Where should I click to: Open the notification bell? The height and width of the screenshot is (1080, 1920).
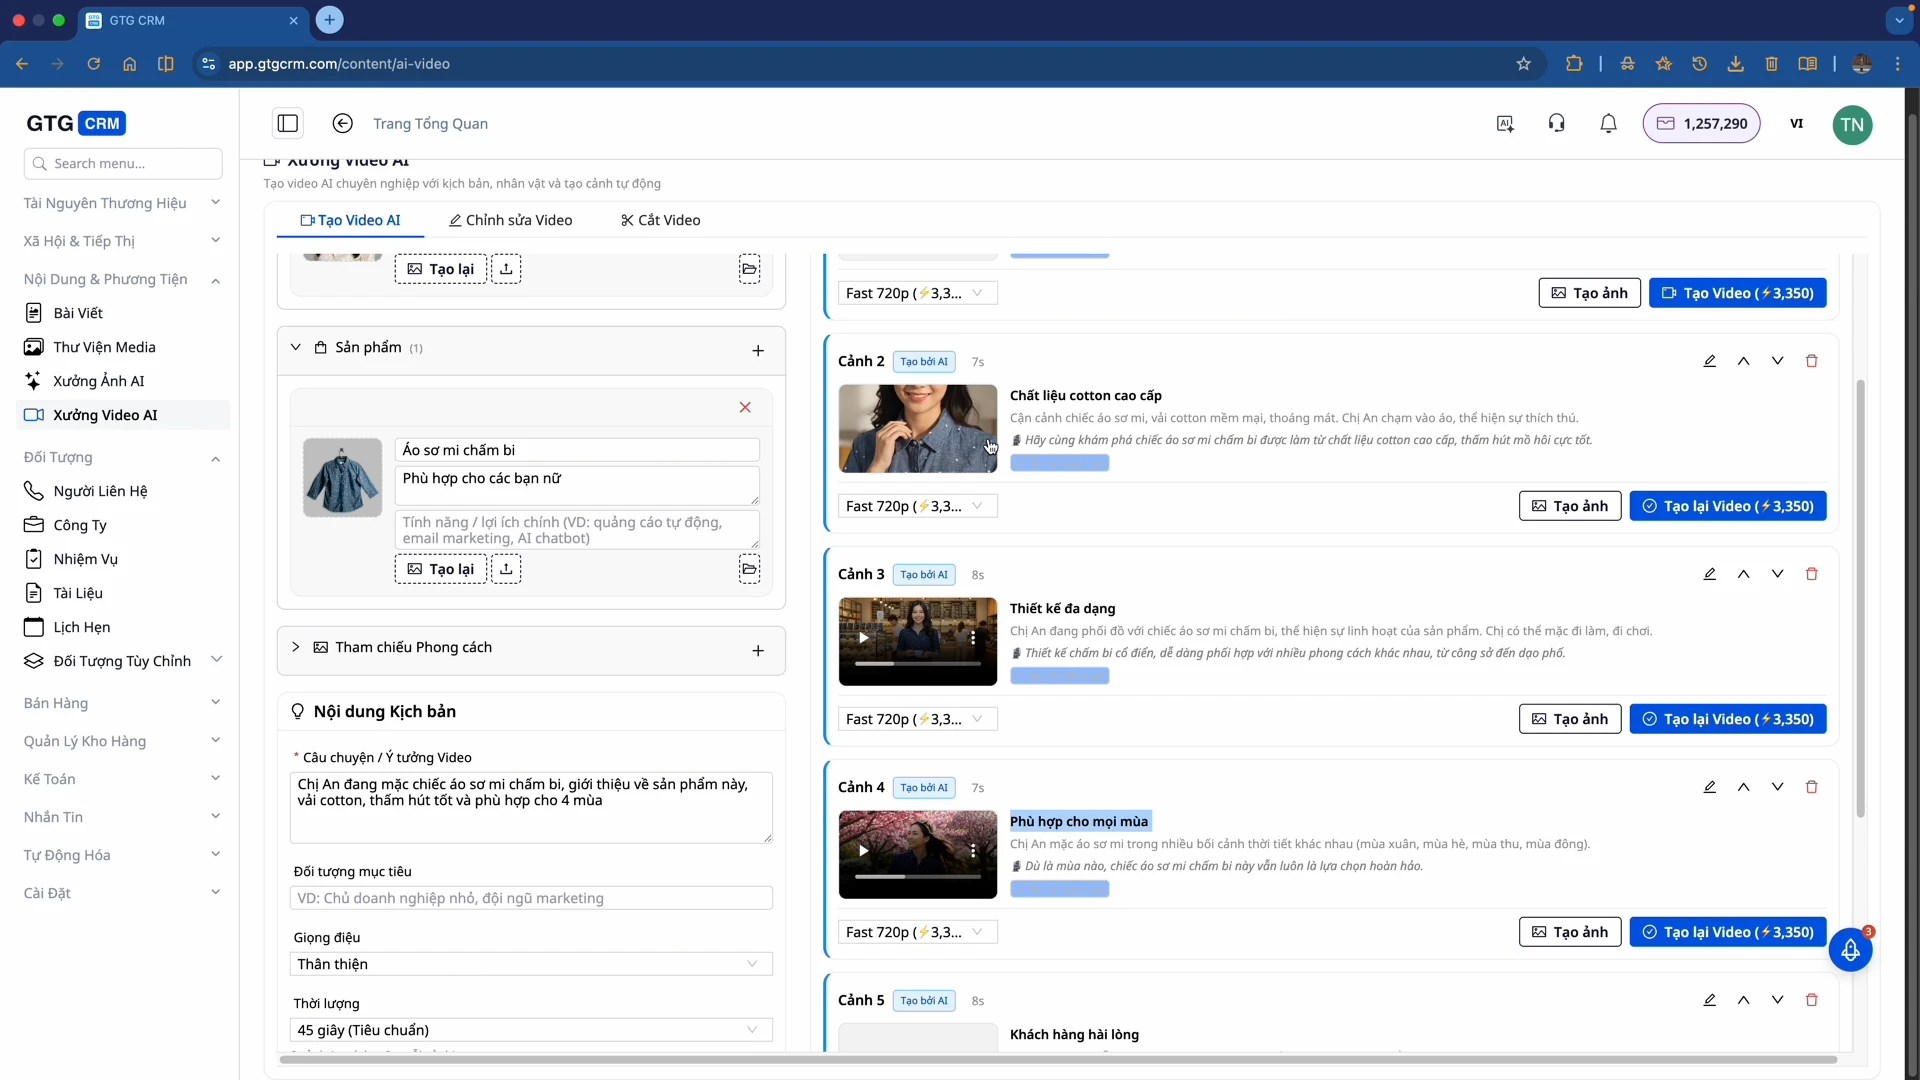click(1608, 124)
